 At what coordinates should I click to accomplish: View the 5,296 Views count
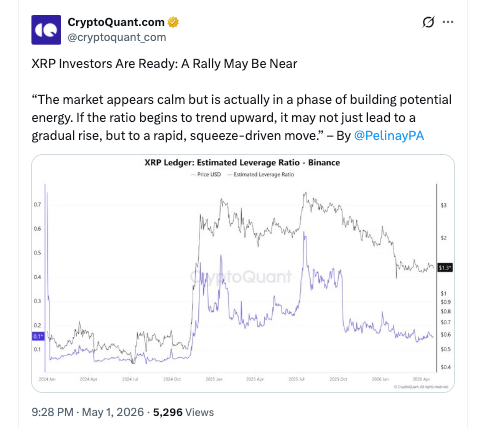183,412
